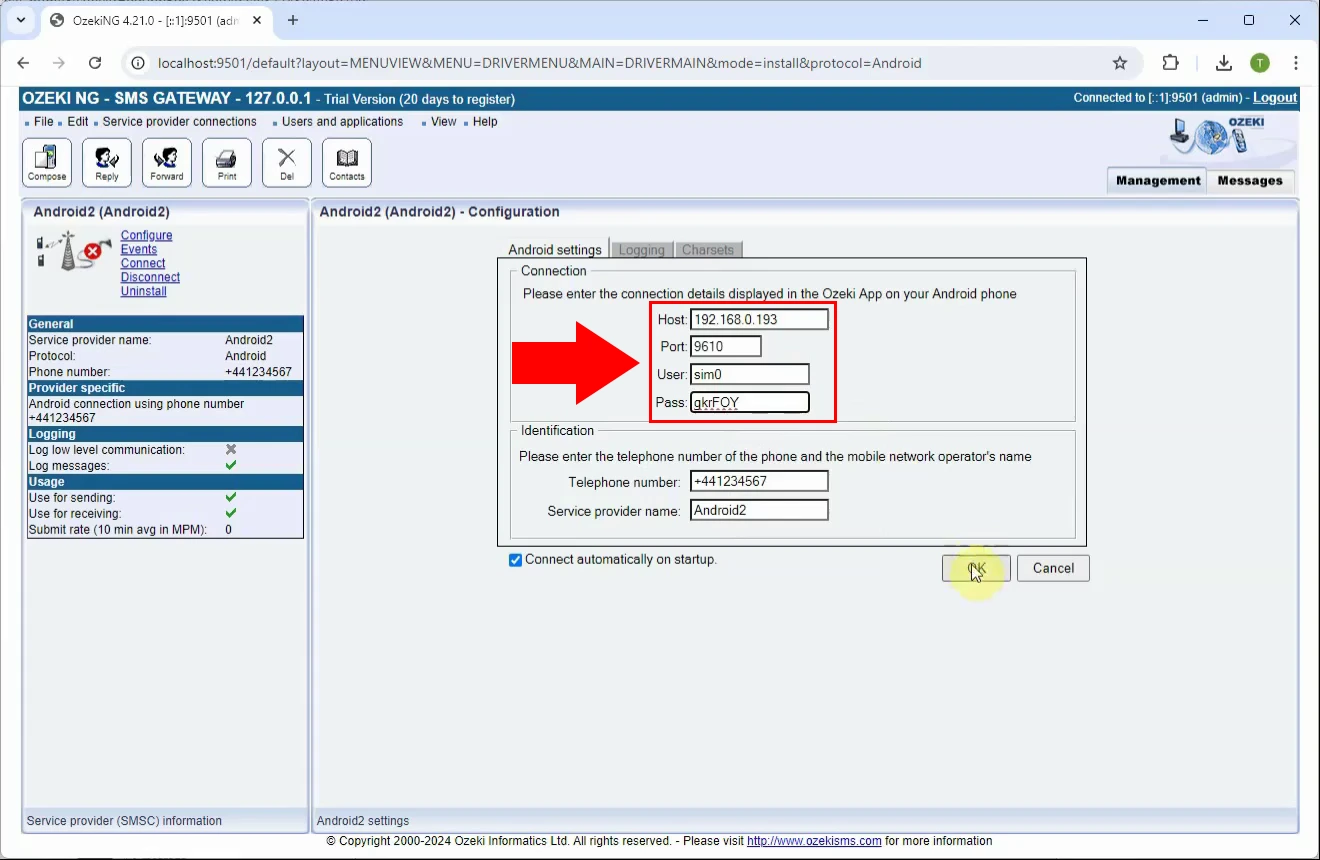
Task: Open the browser downloads icon
Action: coord(1223,63)
